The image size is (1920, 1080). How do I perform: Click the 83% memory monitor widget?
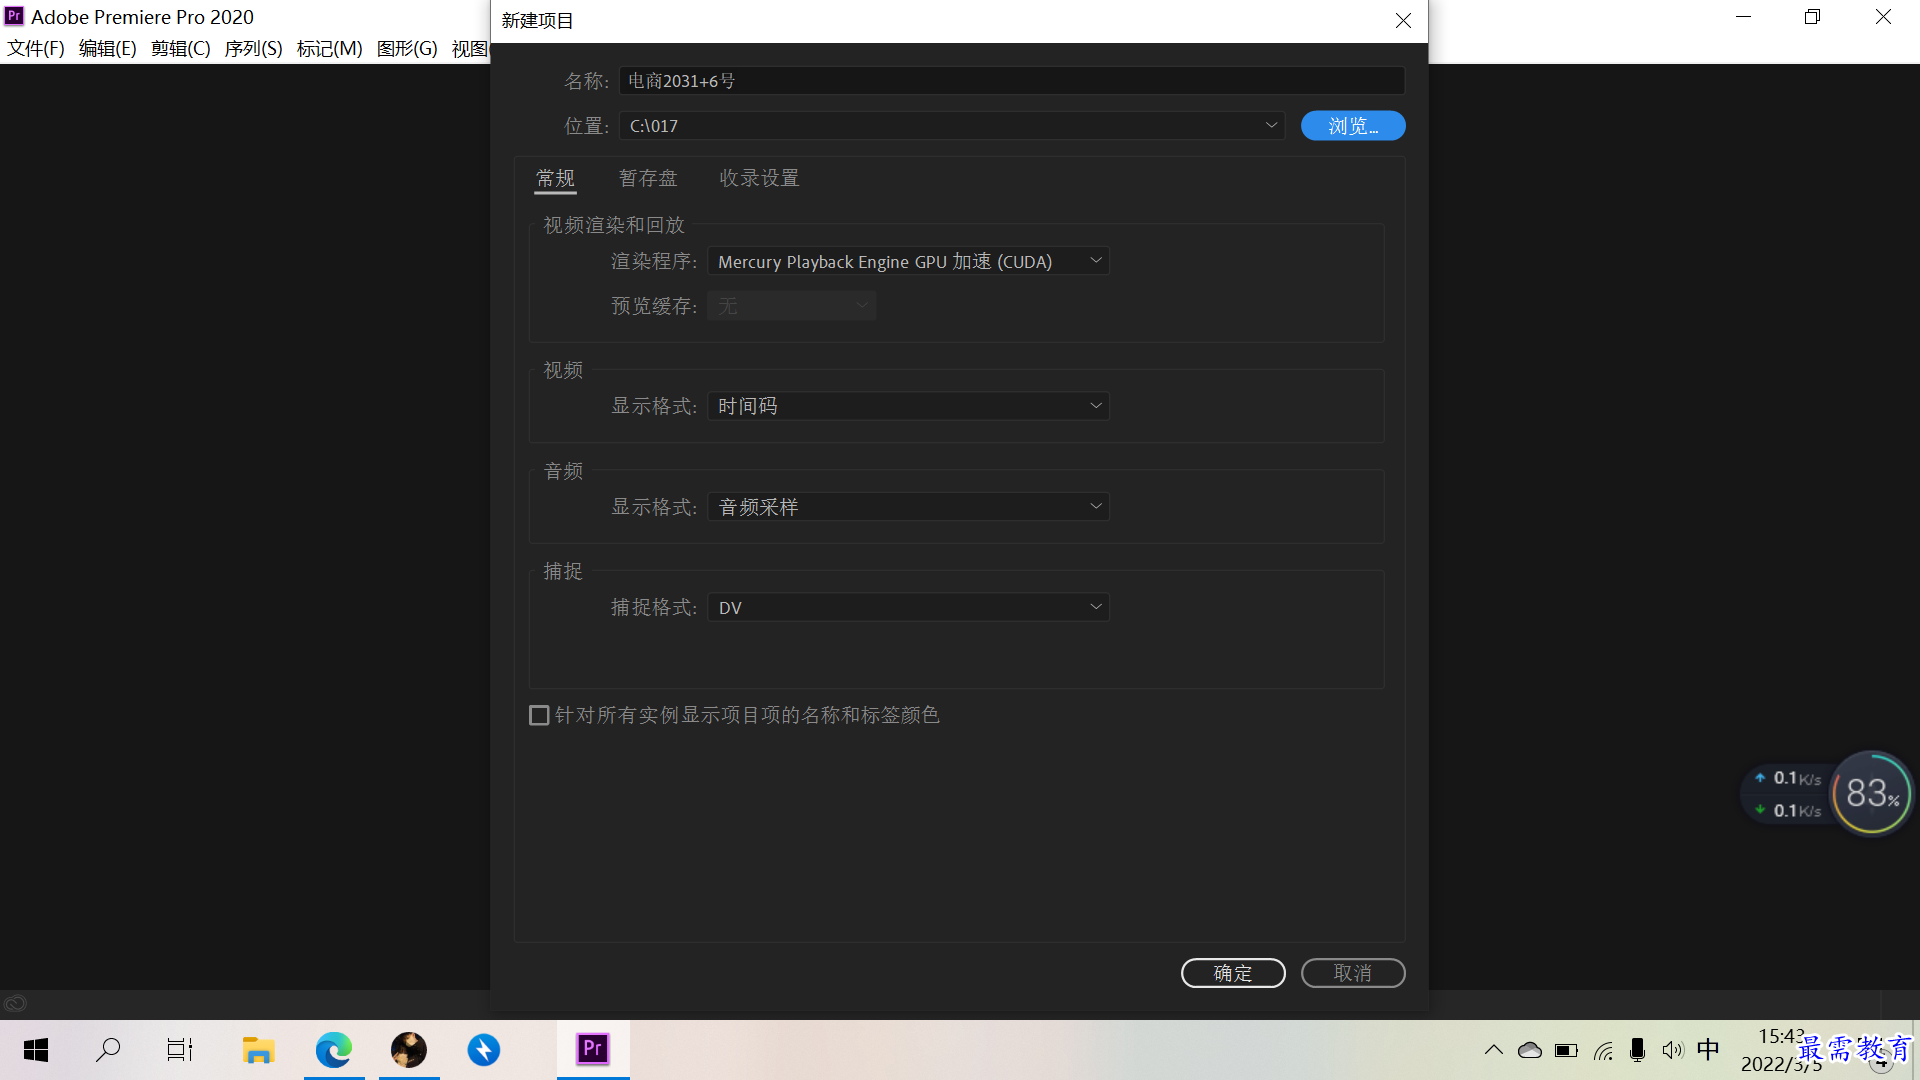click(1872, 793)
